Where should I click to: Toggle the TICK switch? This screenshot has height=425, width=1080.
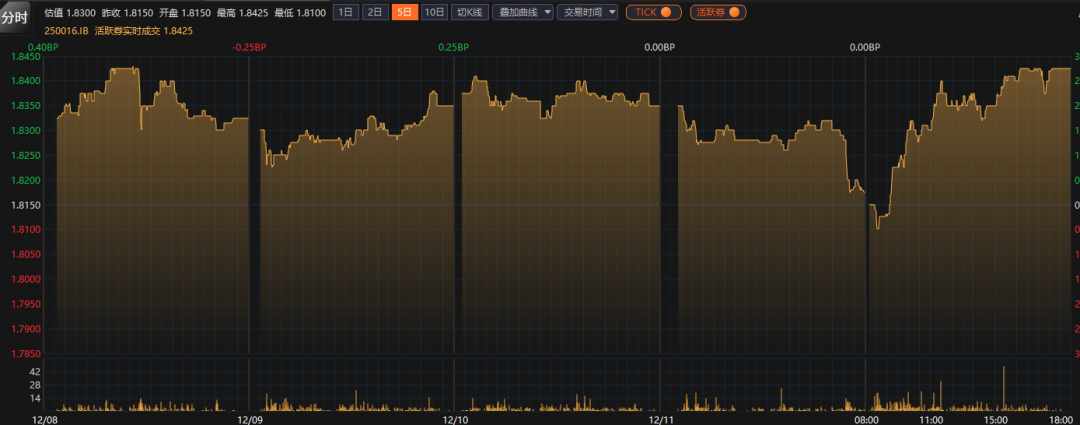[x=654, y=12]
